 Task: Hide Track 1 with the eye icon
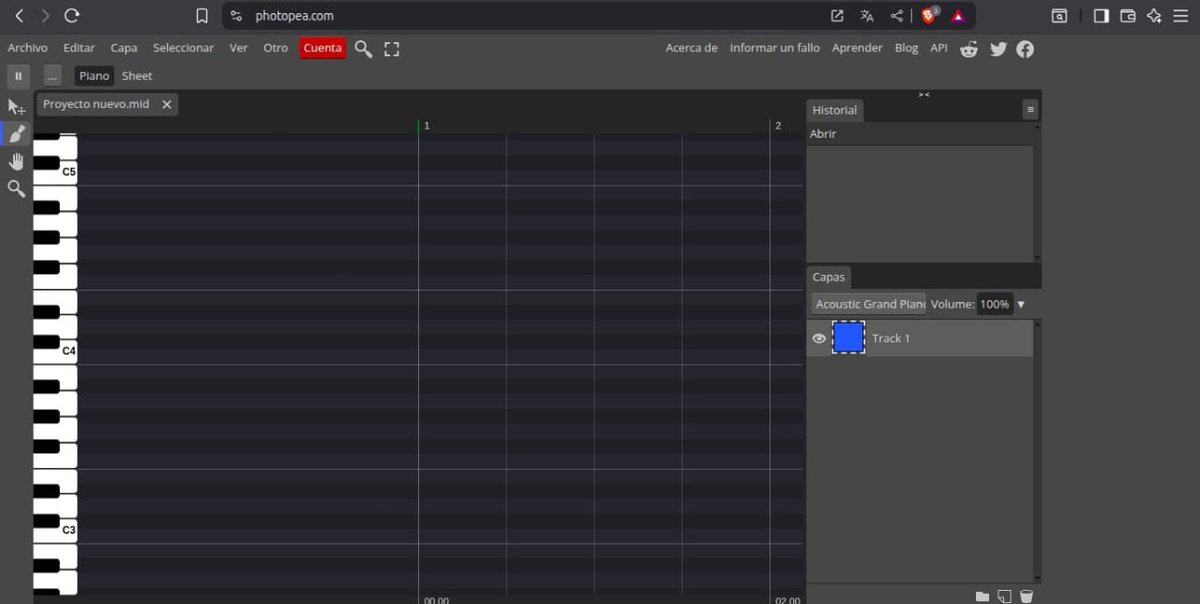tap(819, 339)
